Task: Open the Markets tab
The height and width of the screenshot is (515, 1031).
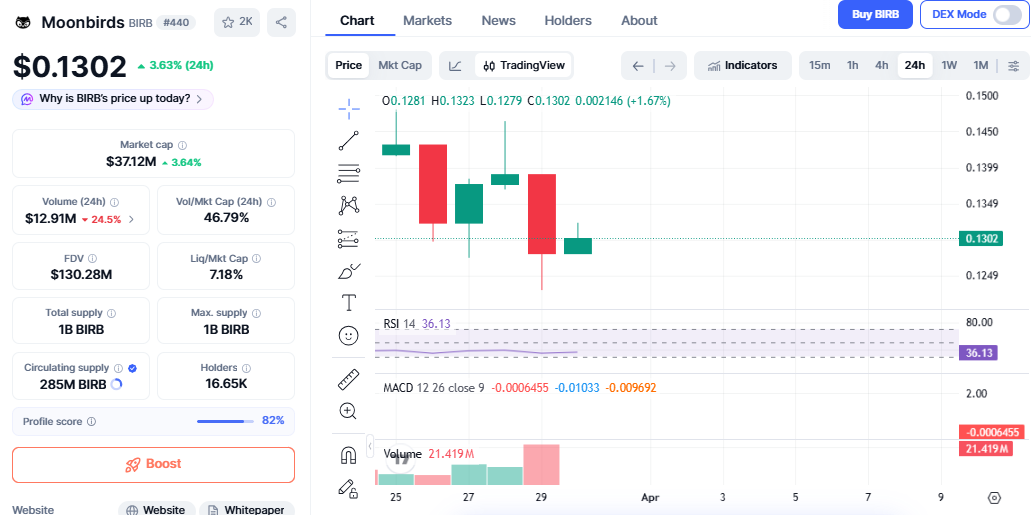Action: pyautogui.click(x=427, y=20)
